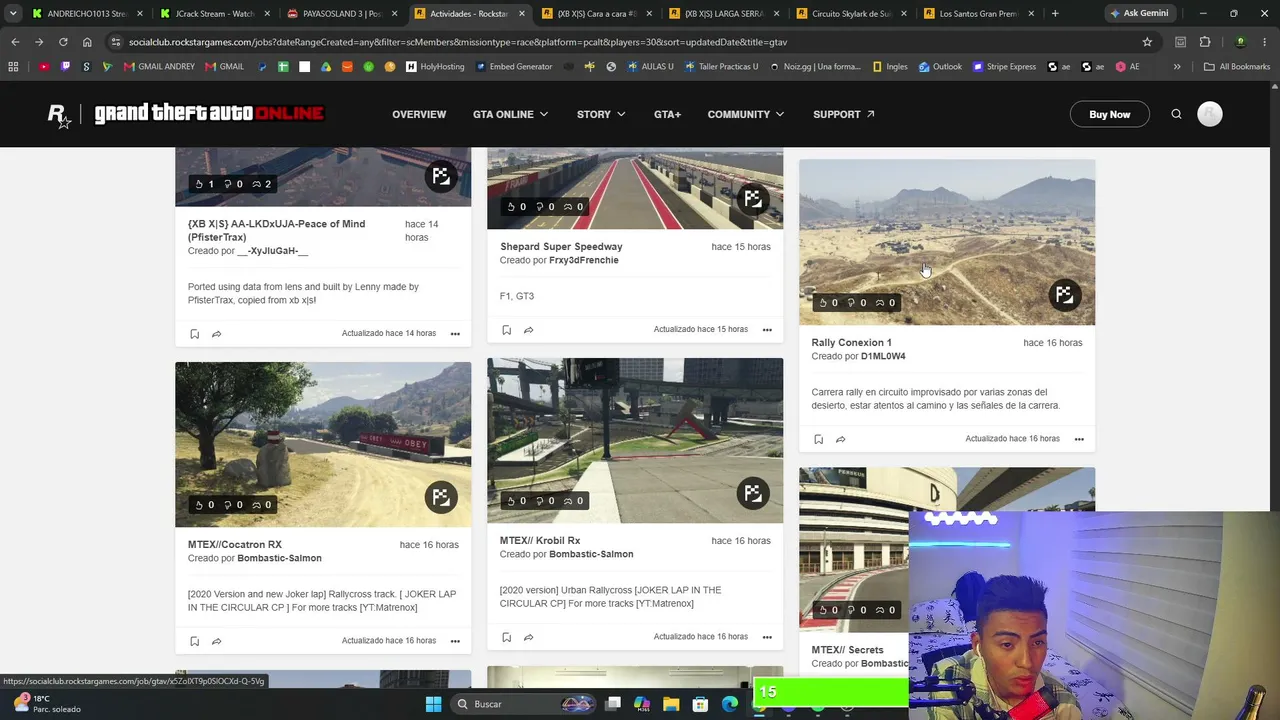Open the HolyHosting bookmark
The image size is (1280, 720).
[434, 67]
